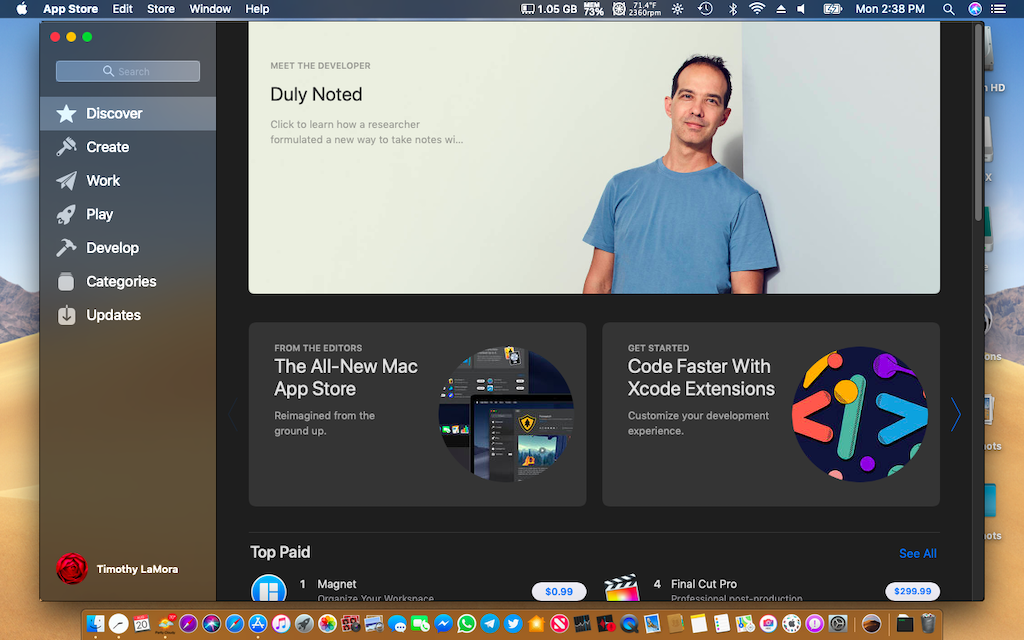Open the Help menu

tap(257, 9)
